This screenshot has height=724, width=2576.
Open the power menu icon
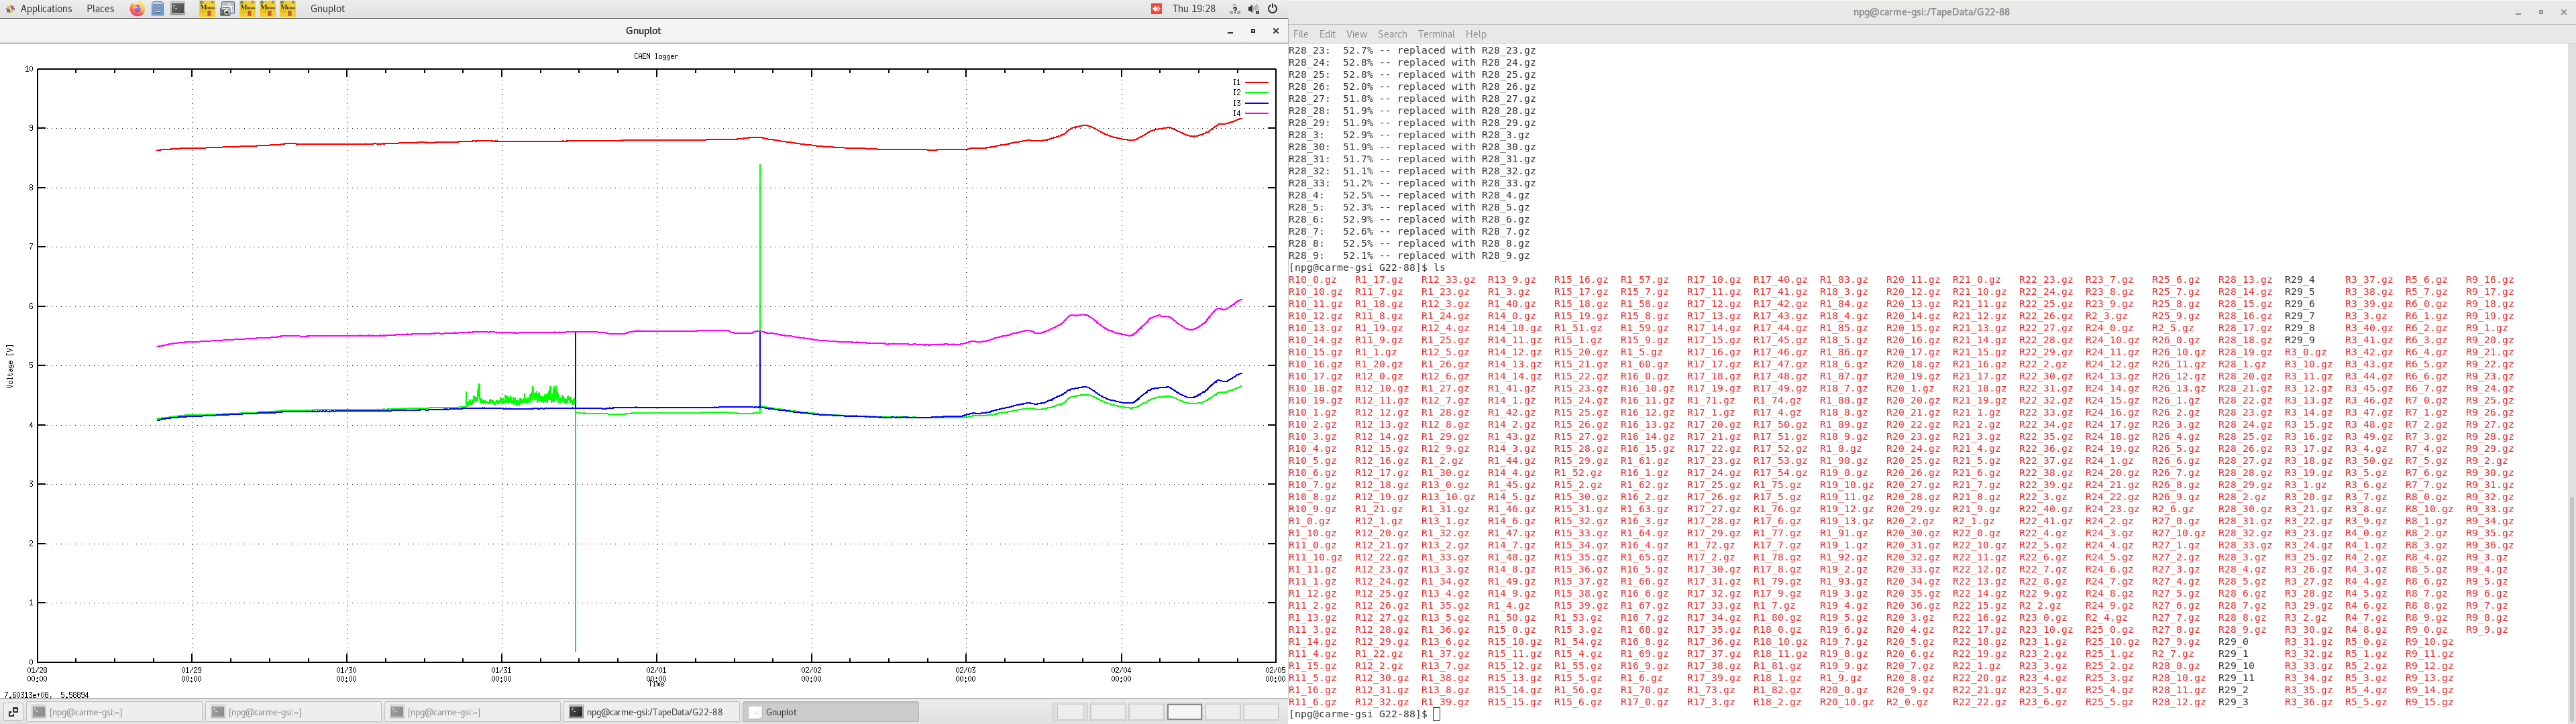[1273, 9]
